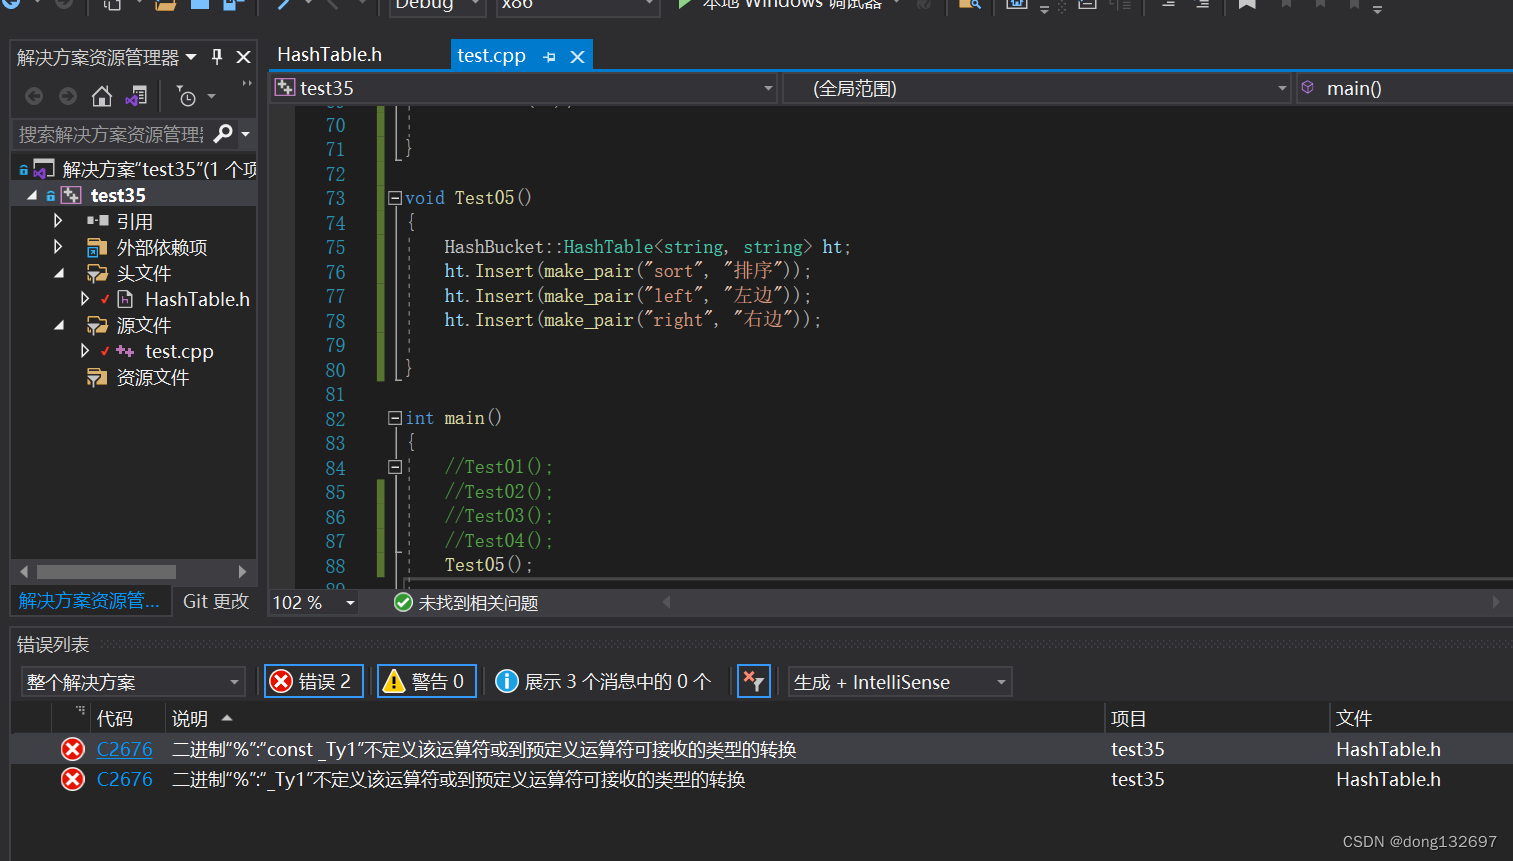1513x861 pixels.
Task: Open the 生成 + IntelliSense dropdown
Action: tap(900, 682)
